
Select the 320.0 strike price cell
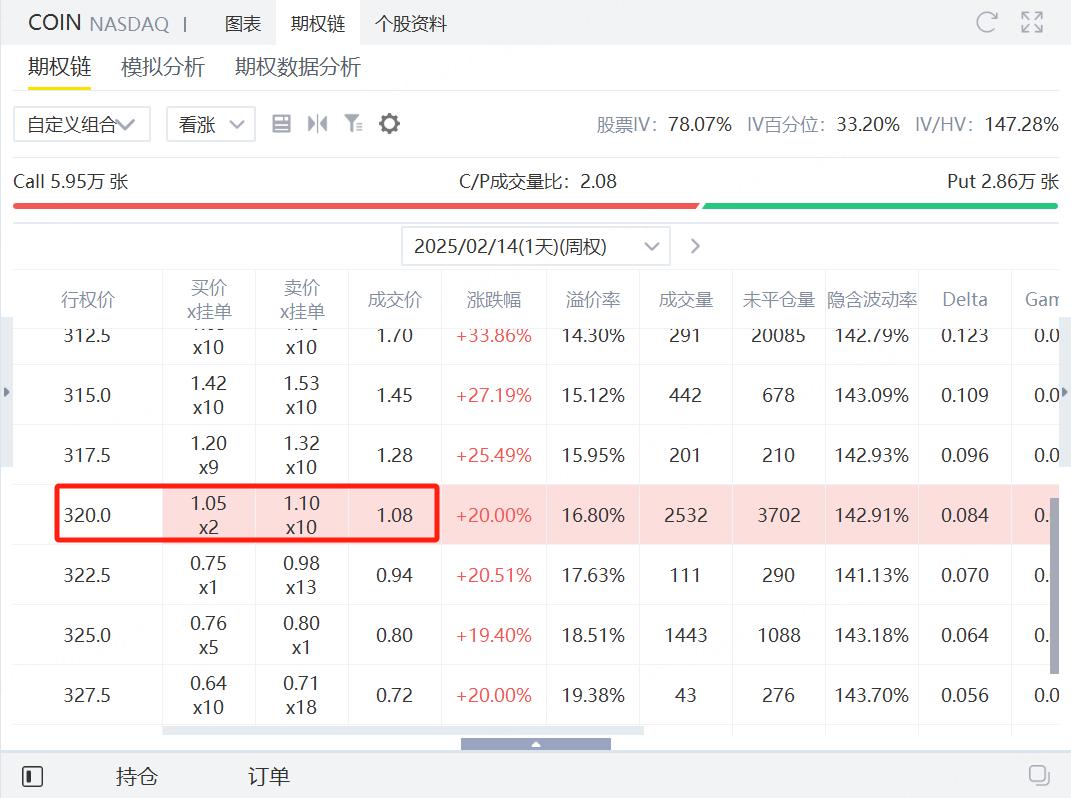click(x=87, y=515)
